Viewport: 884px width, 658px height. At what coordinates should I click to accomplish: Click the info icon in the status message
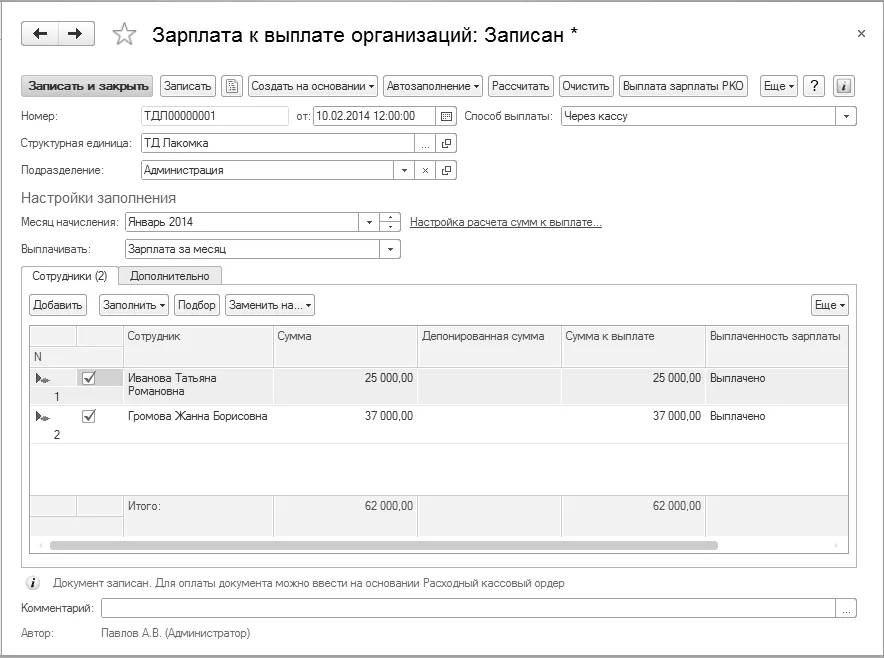click(x=33, y=583)
